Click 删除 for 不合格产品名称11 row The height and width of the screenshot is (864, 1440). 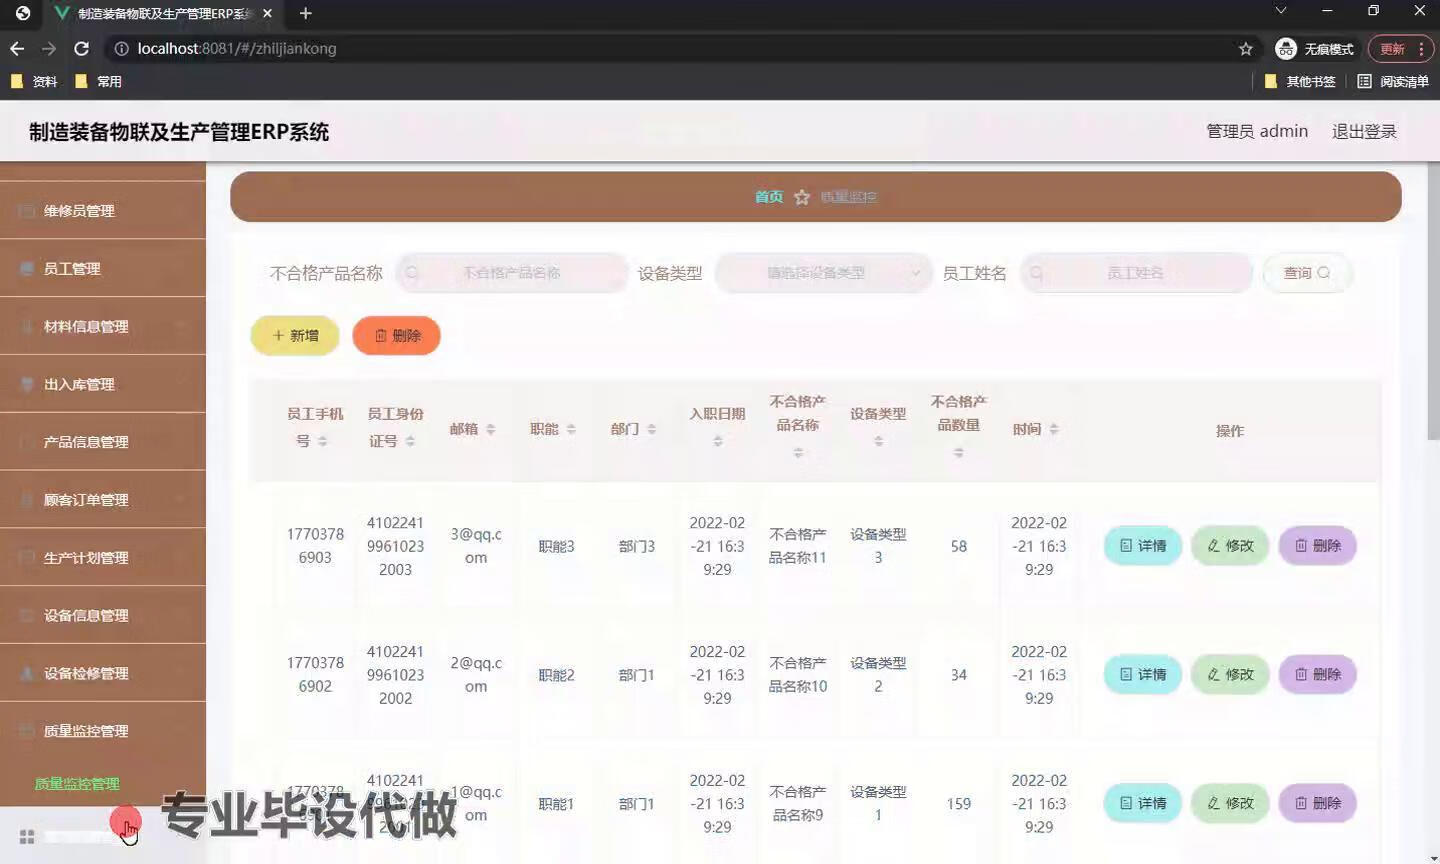(x=1317, y=546)
